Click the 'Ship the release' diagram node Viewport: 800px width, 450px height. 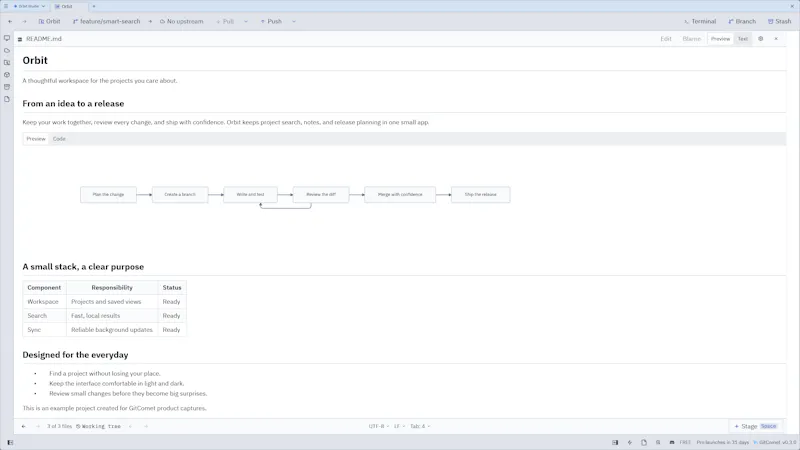[x=481, y=194]
